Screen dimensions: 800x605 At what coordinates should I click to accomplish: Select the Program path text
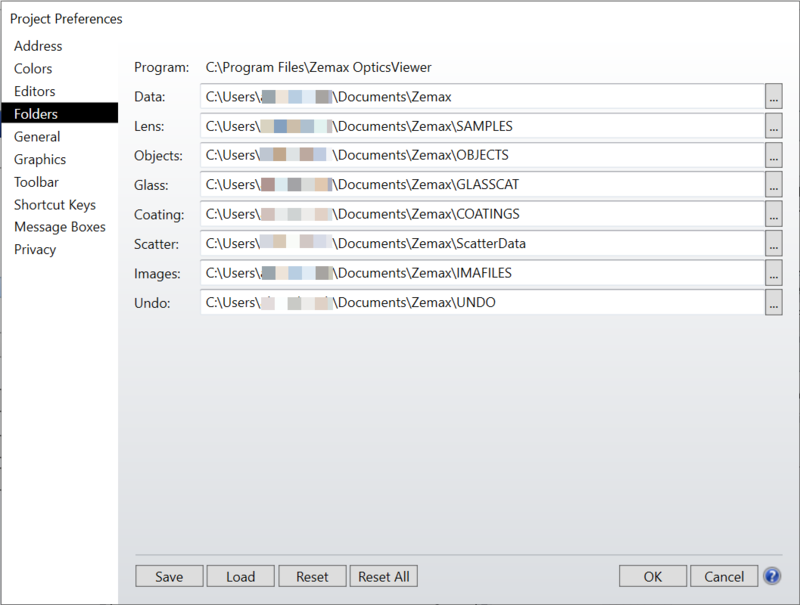318,67
